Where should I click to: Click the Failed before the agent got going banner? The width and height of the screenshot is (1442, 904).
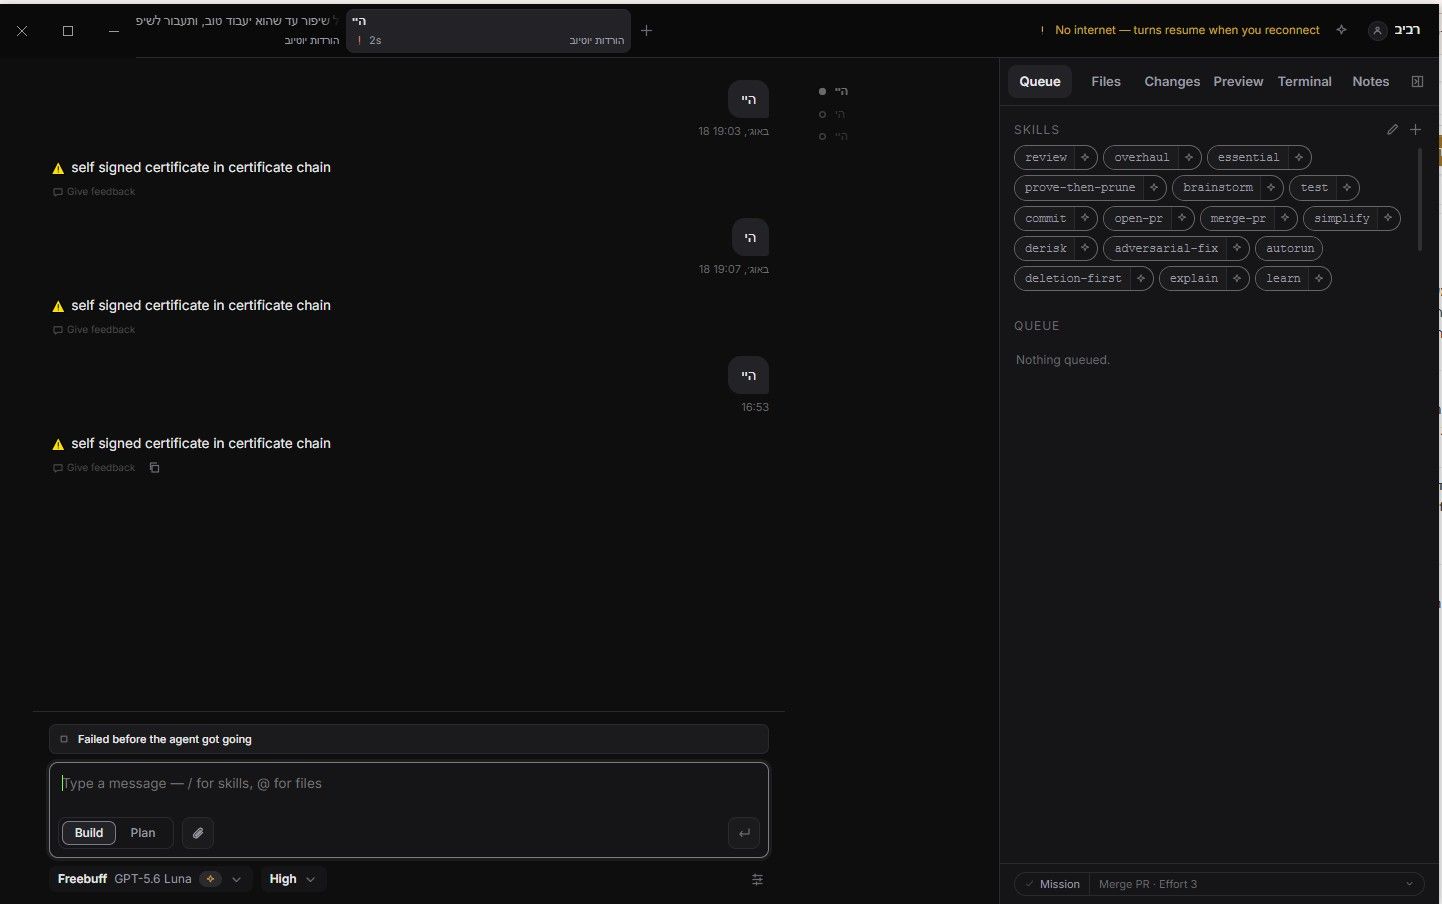pos(408,739)
